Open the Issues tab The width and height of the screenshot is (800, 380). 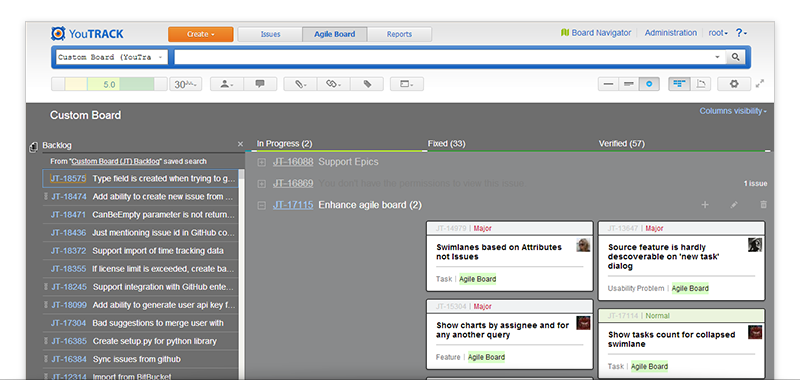click(x=270, y=34)
